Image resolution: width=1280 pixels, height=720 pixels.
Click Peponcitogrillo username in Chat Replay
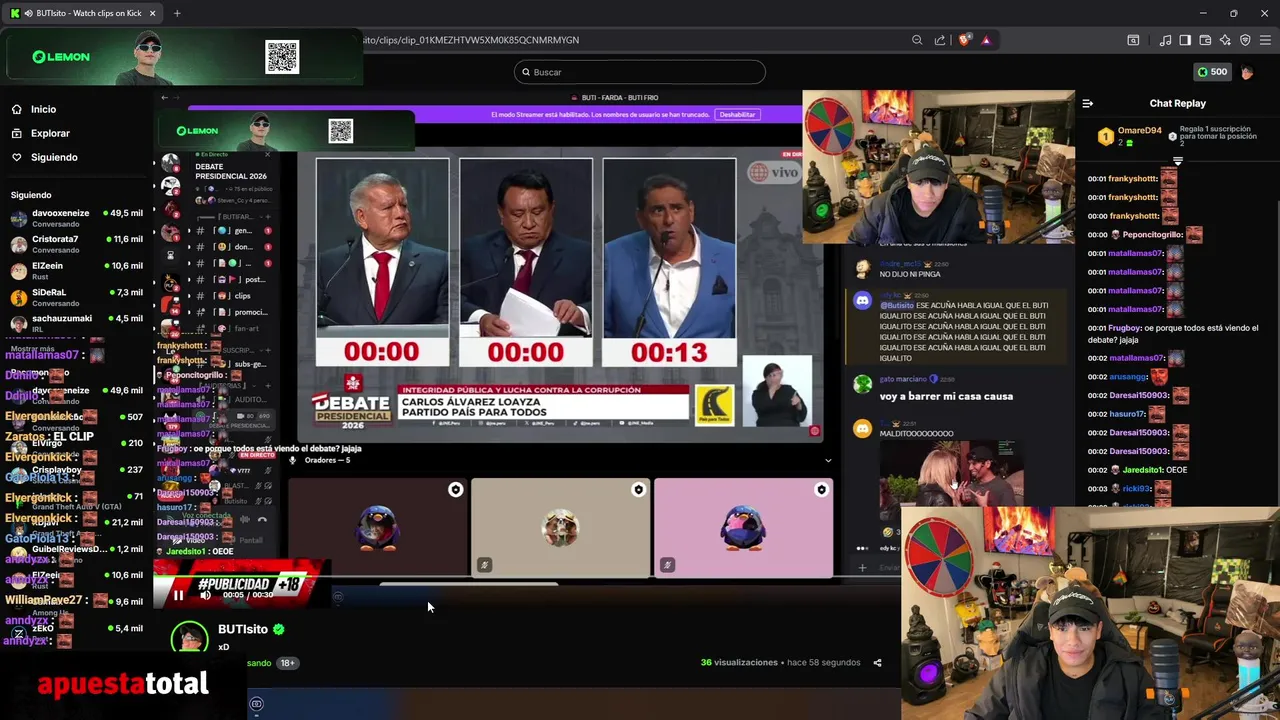point(1153,235)
